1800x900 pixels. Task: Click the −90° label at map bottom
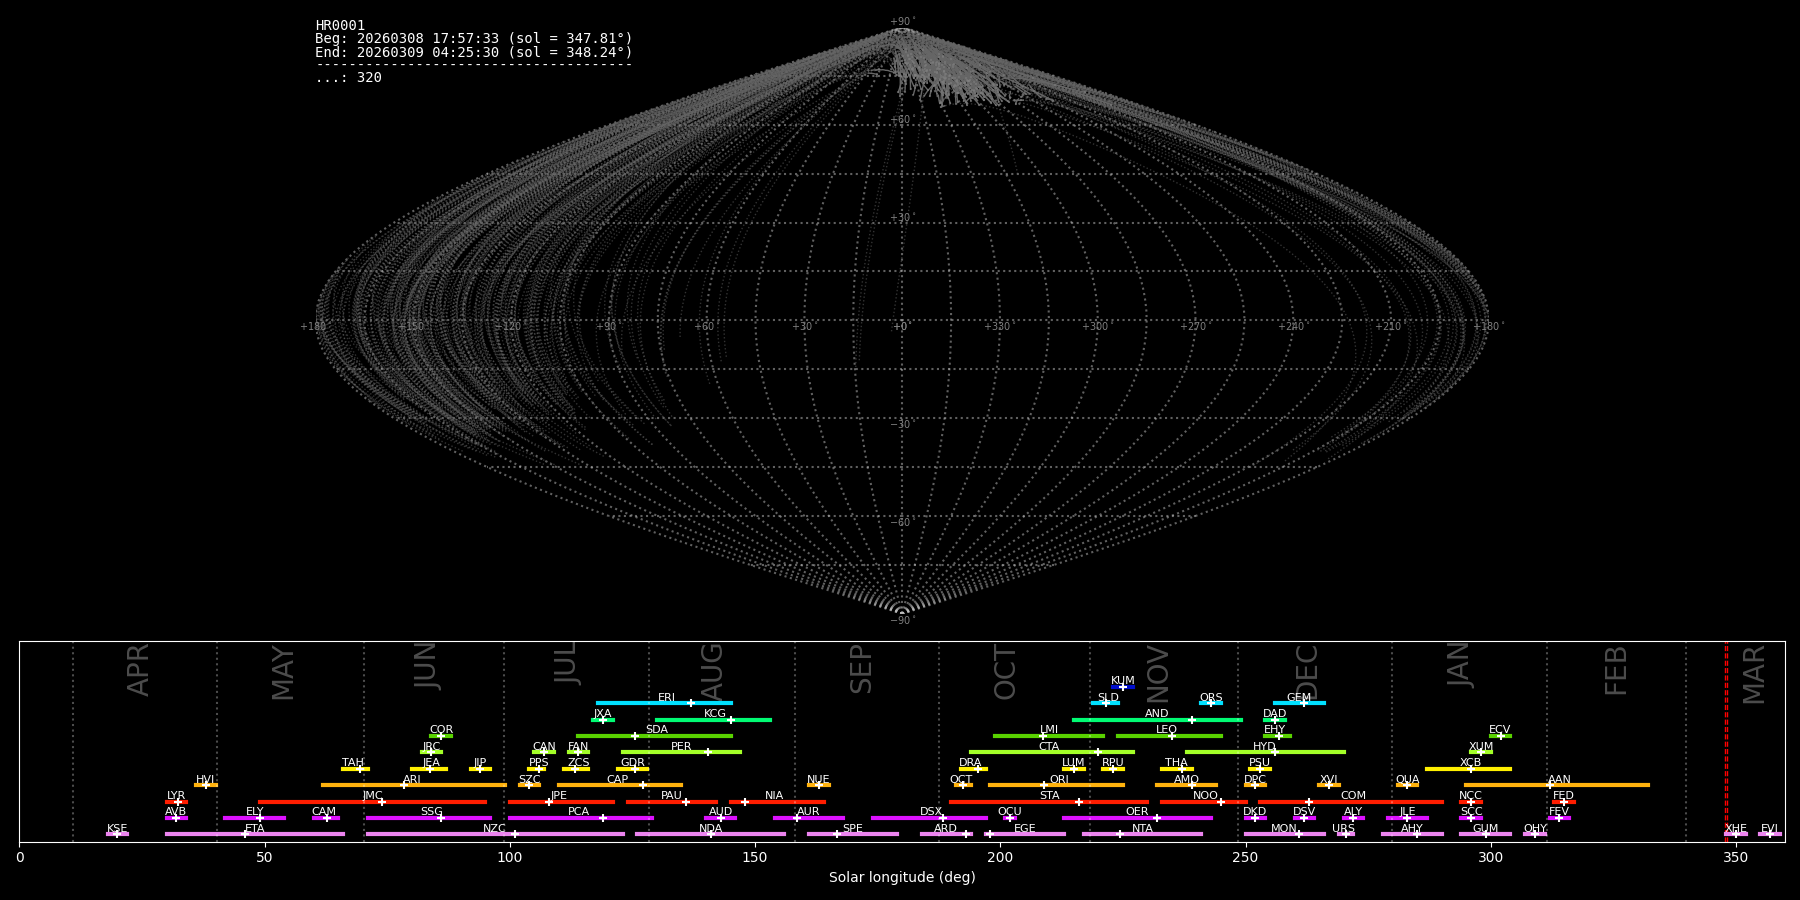[902, 621]
